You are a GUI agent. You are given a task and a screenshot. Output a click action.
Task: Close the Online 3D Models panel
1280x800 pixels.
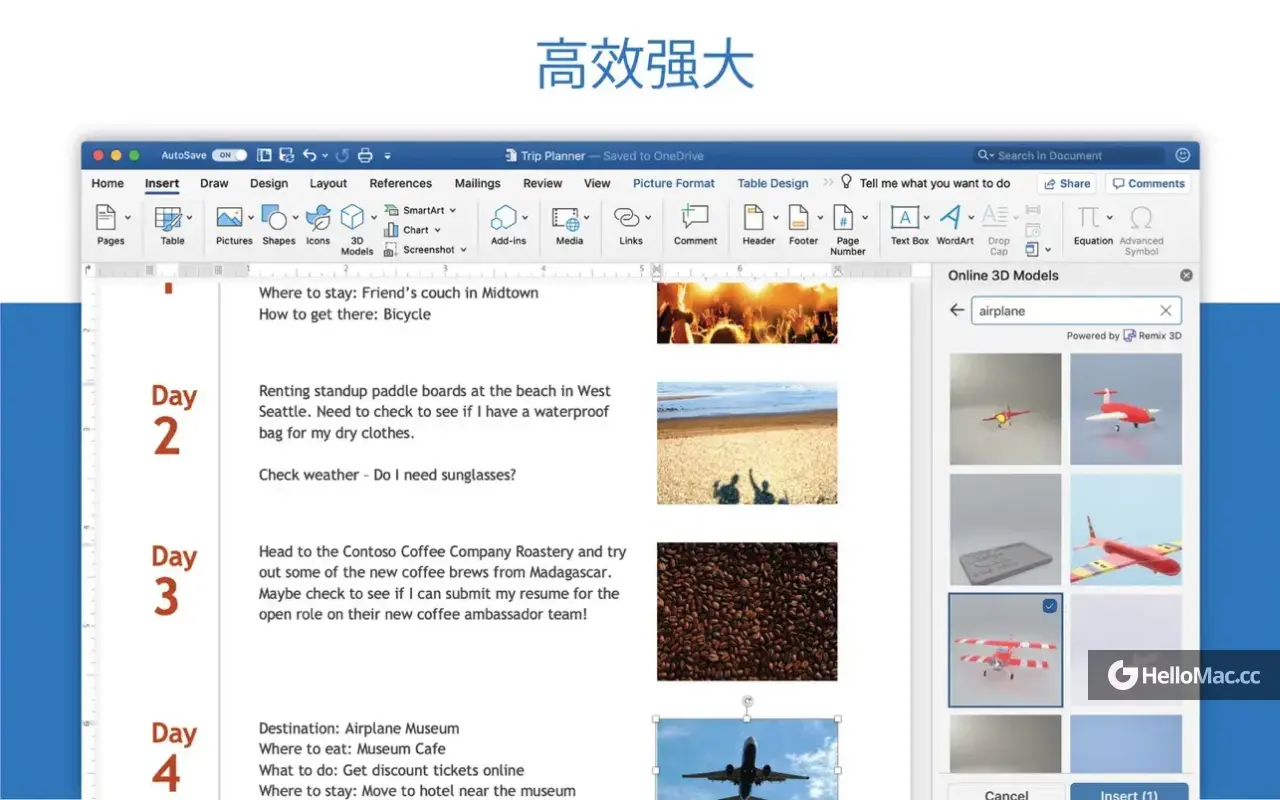(1186, 275)
